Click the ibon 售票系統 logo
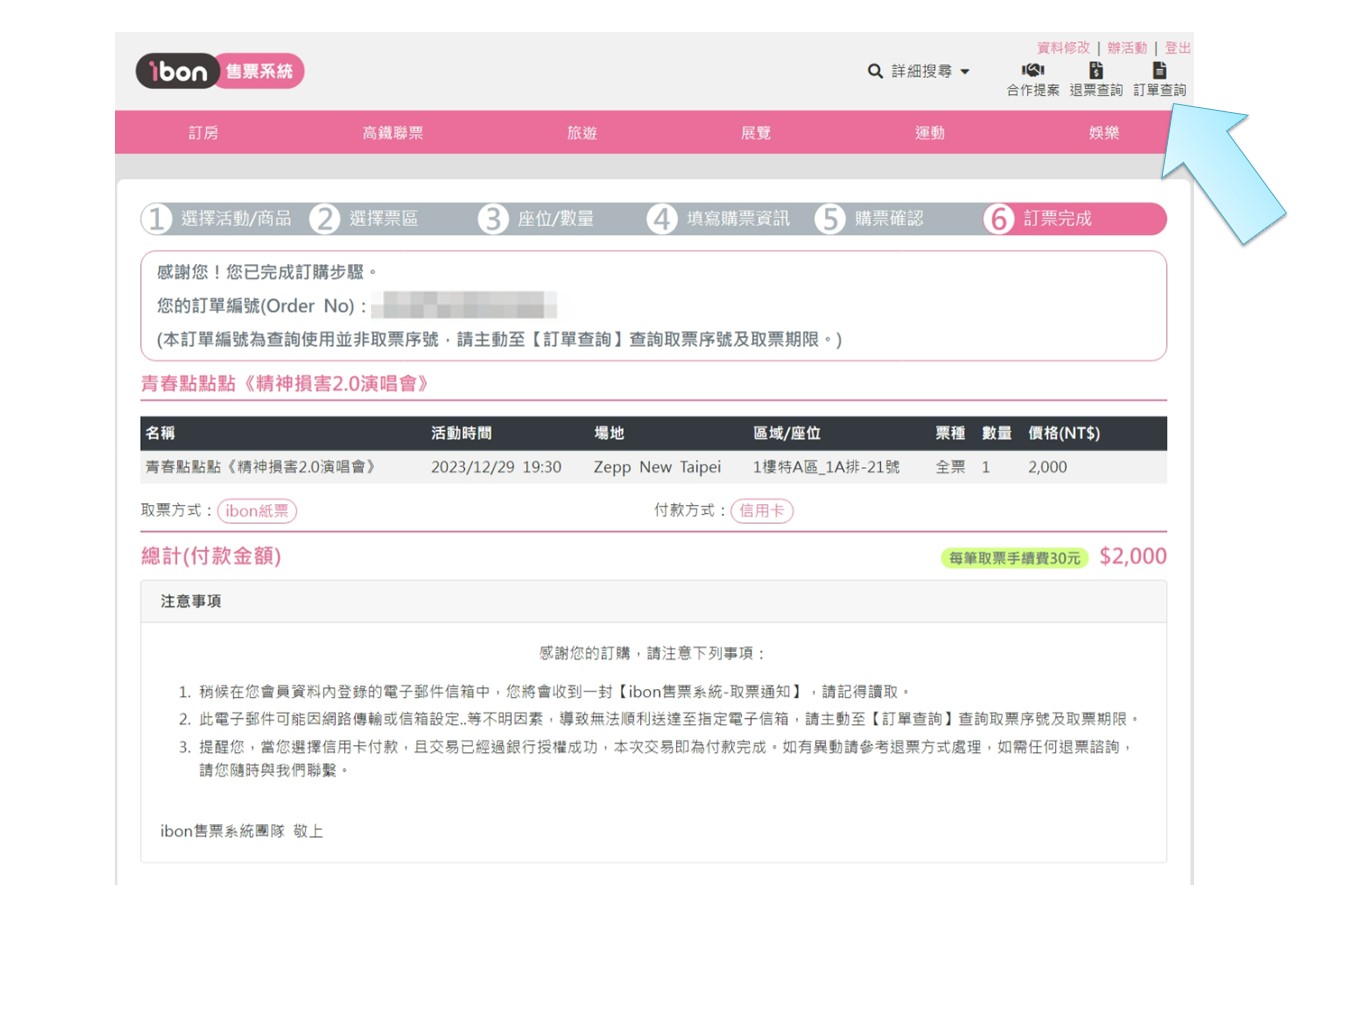Viewport: 1365px width, 1024px height. 219,71
